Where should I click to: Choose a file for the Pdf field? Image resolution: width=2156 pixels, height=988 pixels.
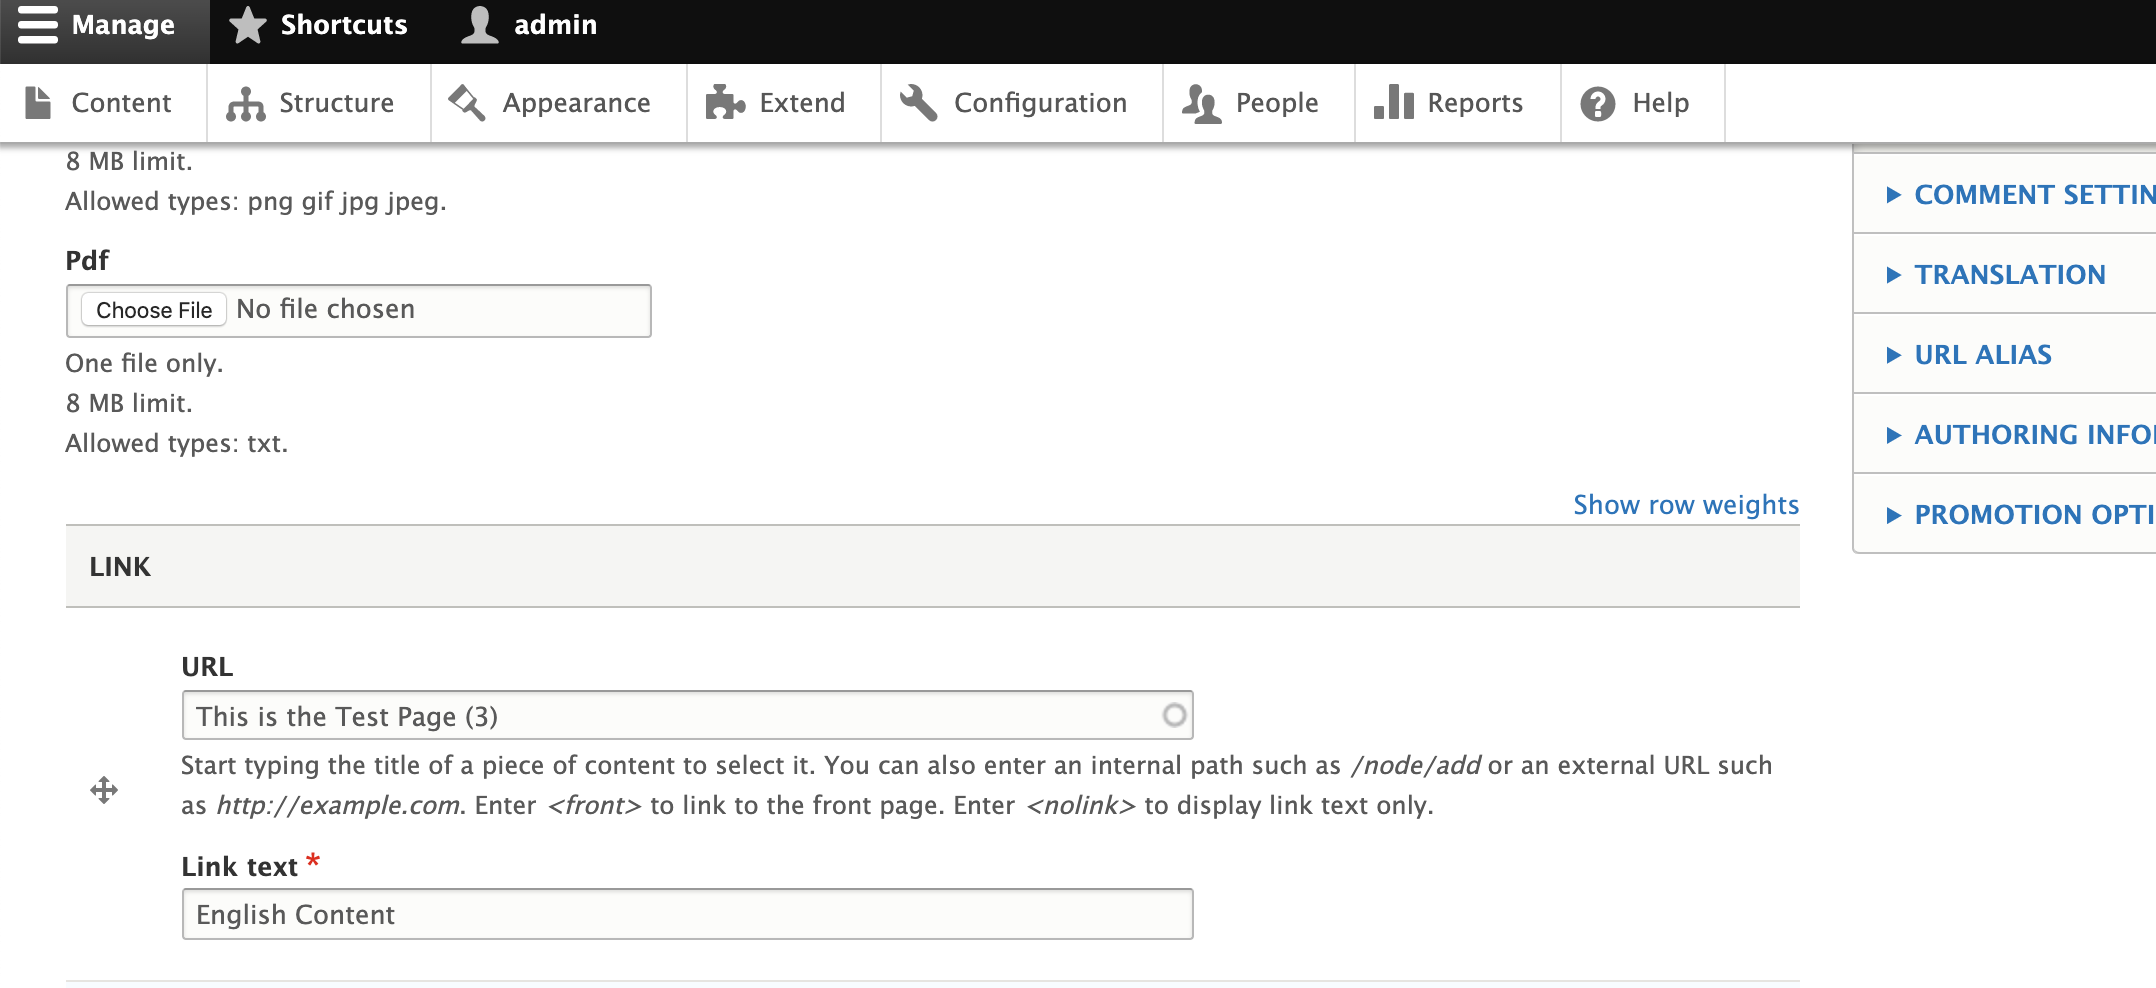click(153, 310)
